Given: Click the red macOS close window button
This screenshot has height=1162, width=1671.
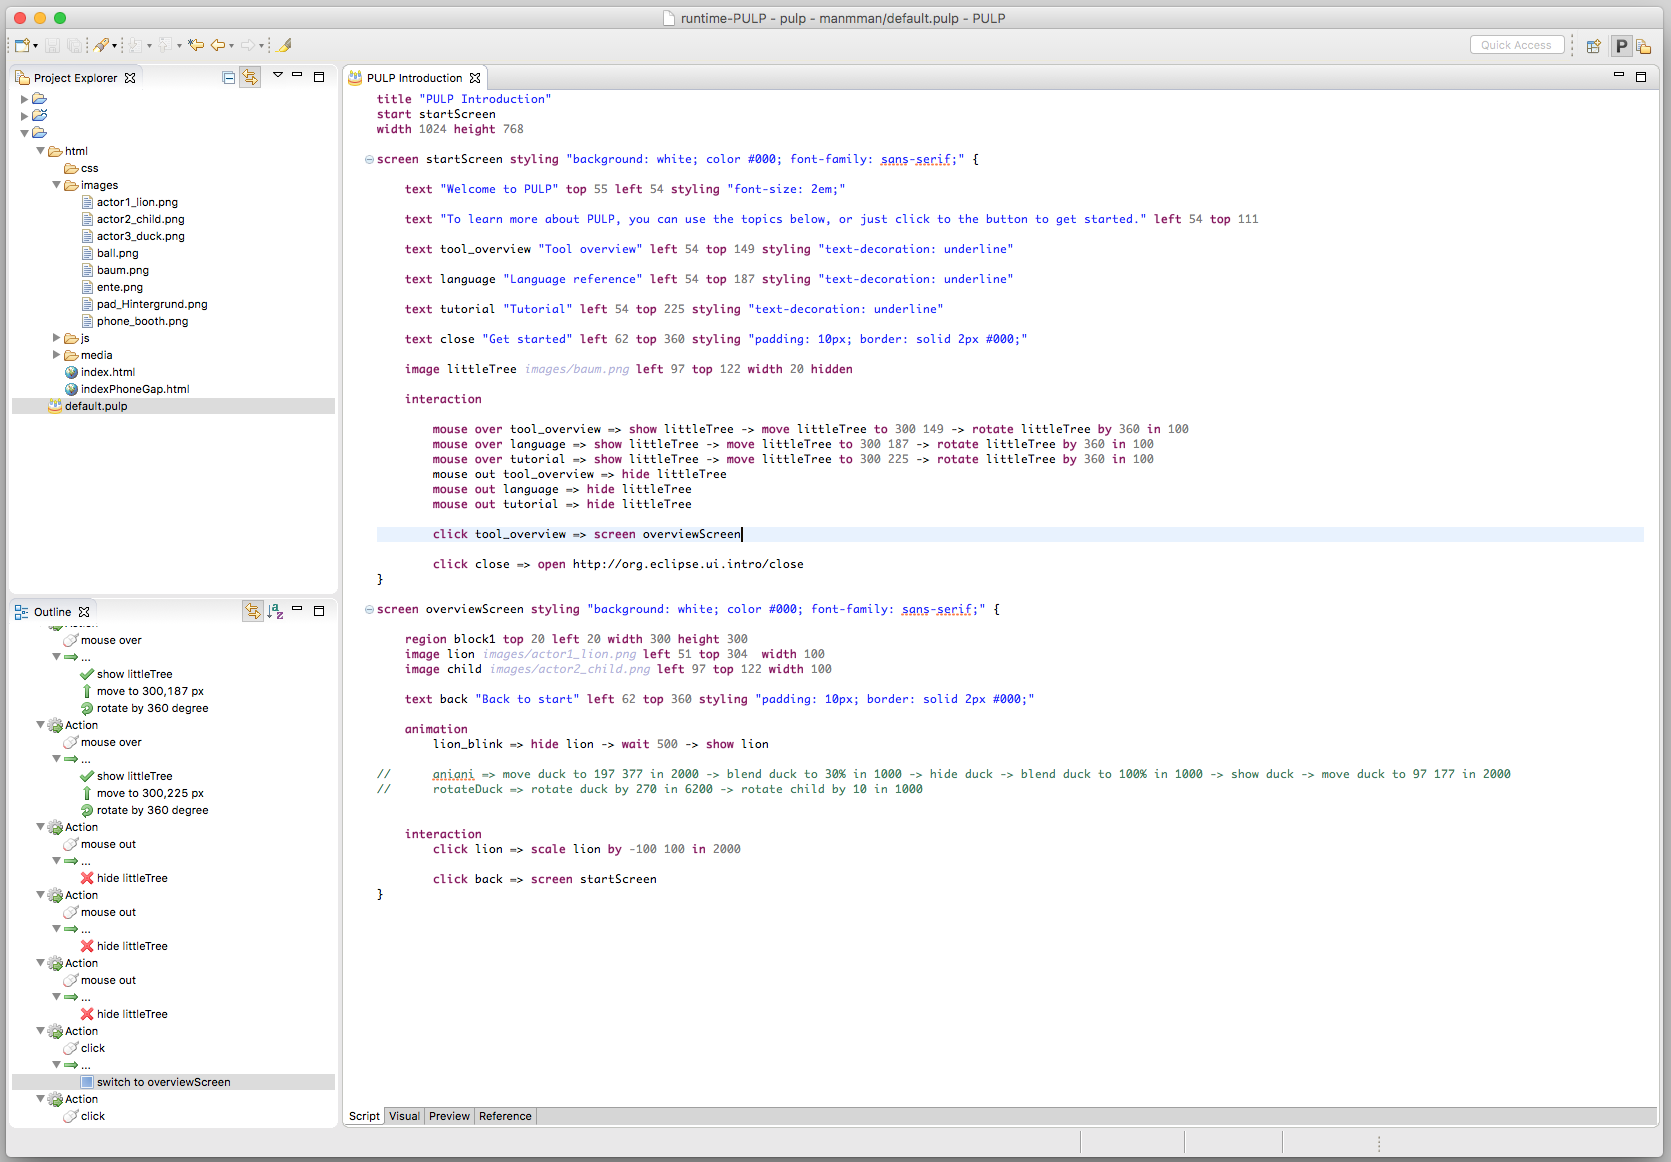Looking at the screenshot, I should click(x=20, y=18).
